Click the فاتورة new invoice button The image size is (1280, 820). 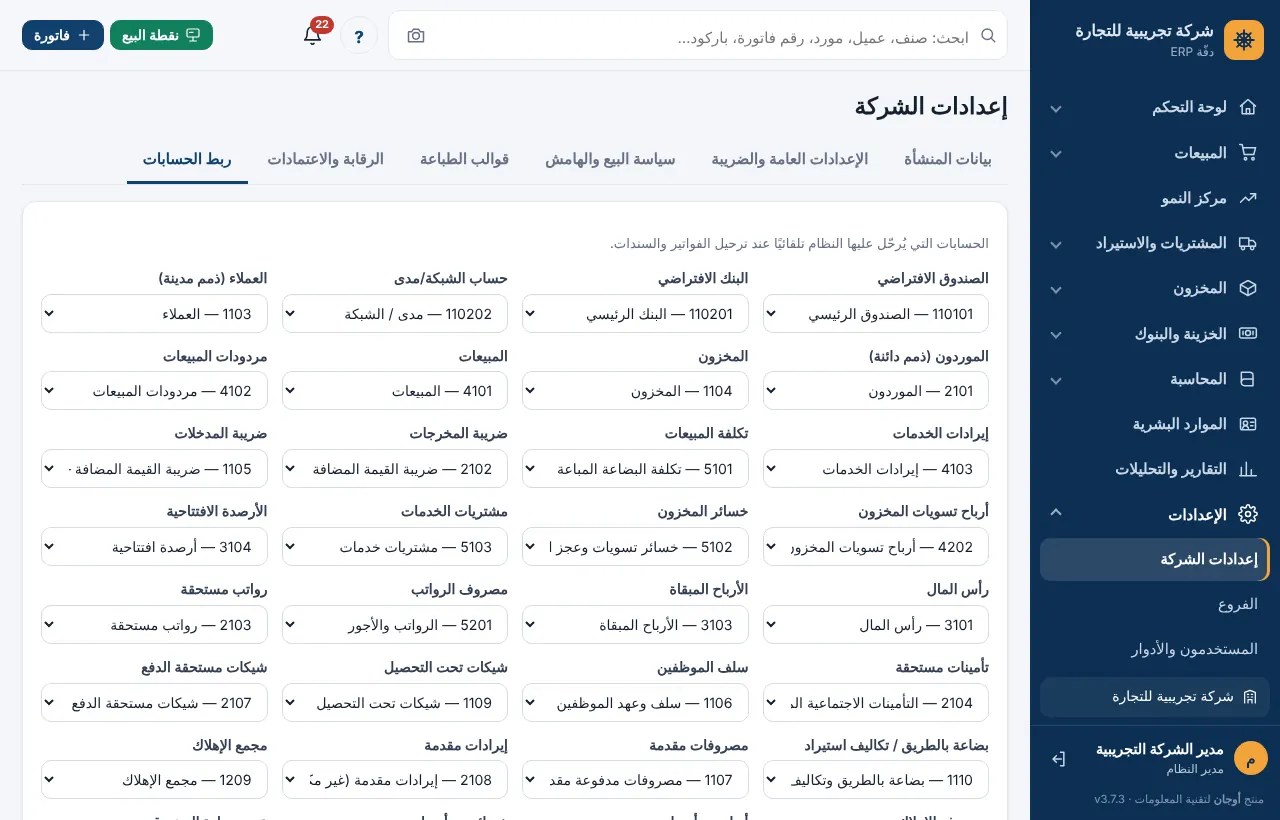tap(63, 35)
